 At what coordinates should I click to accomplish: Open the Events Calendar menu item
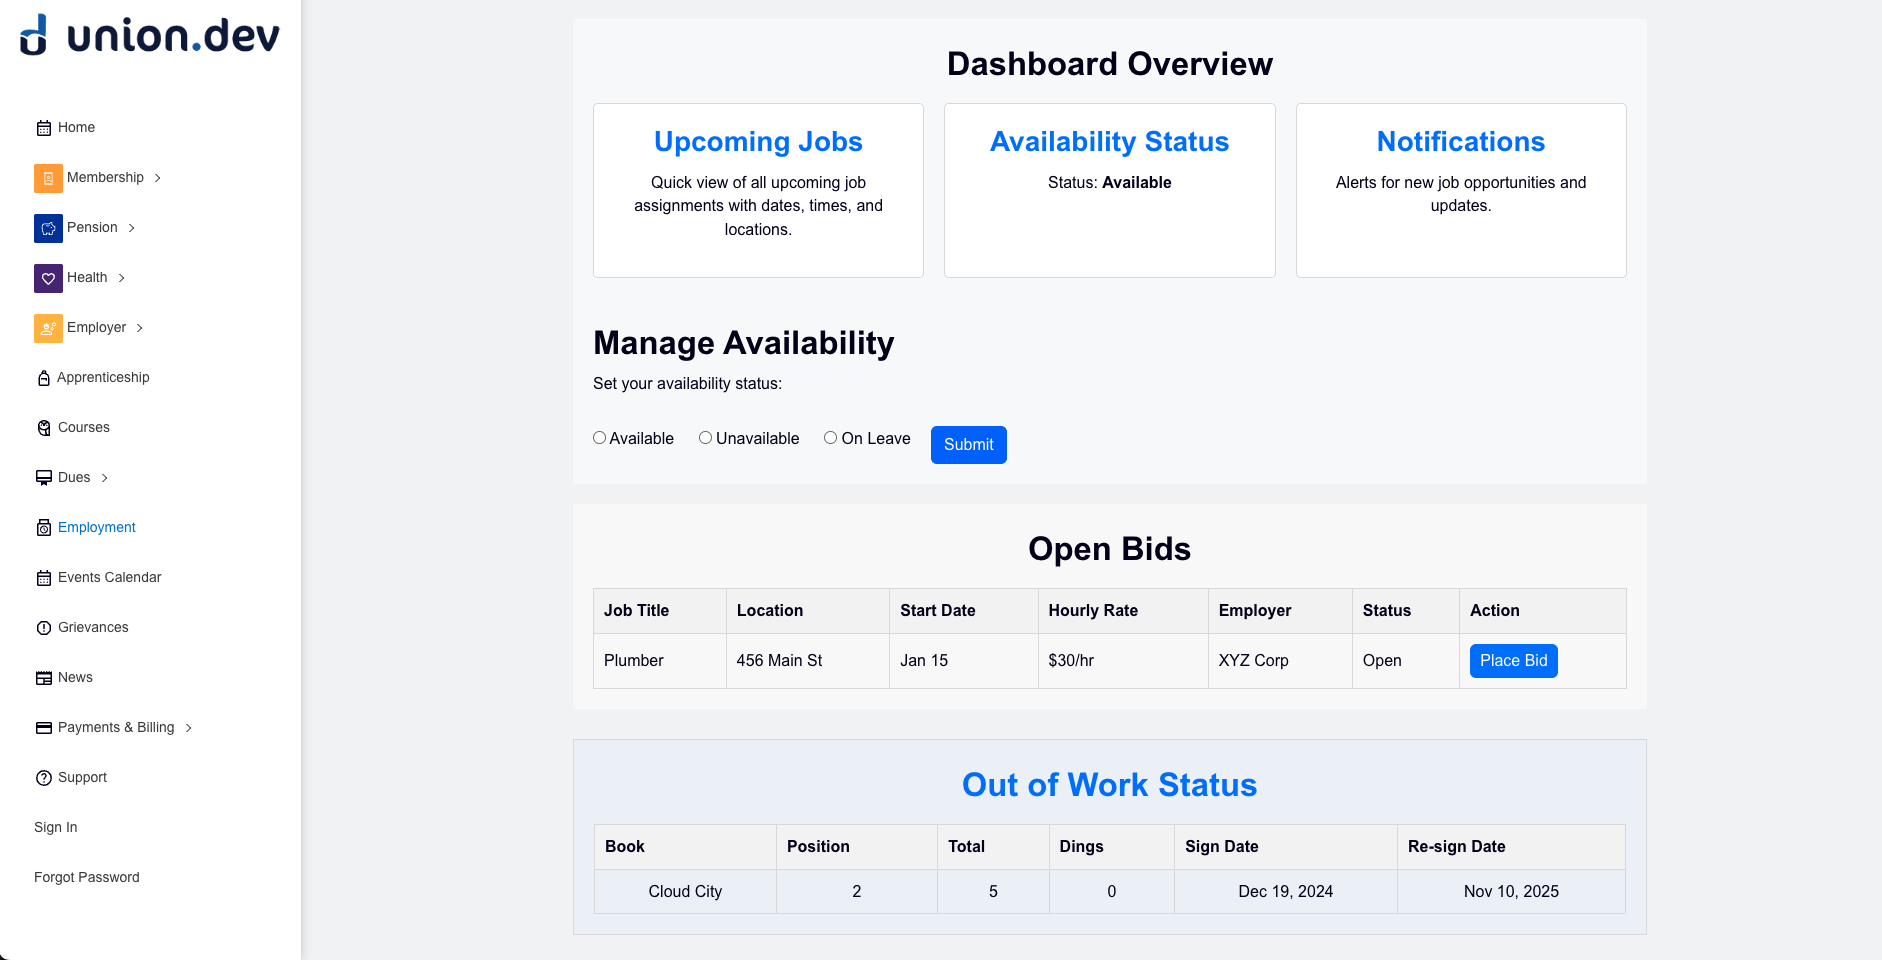[109, 577]
